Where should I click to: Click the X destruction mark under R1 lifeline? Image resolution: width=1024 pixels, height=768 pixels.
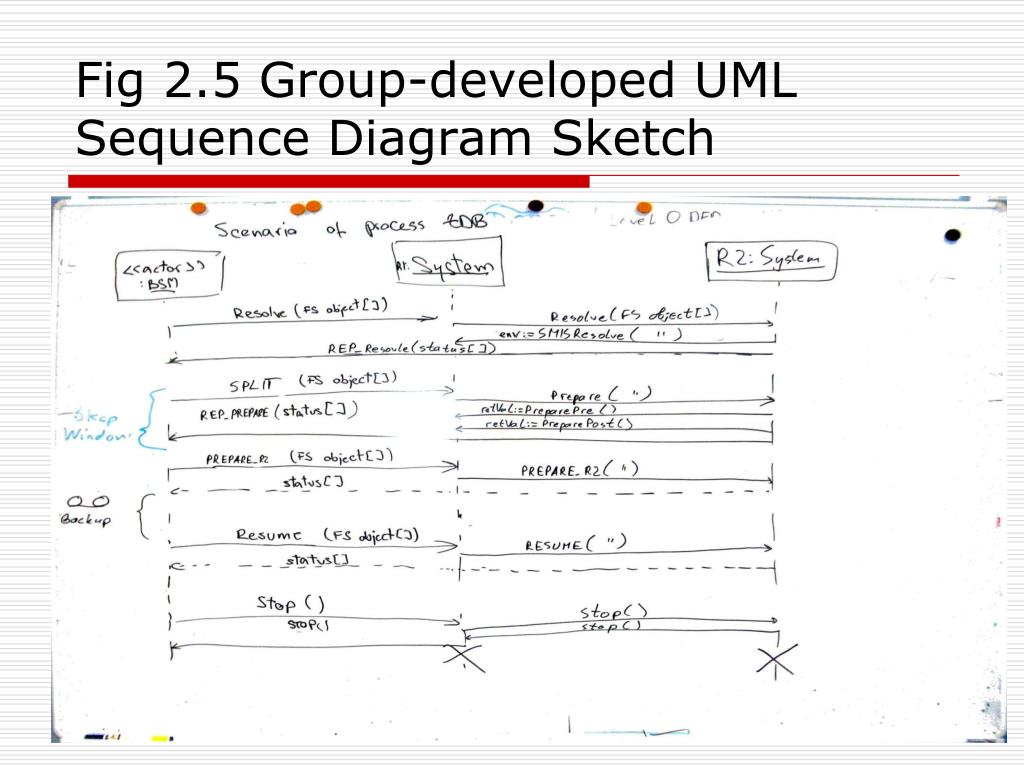(464, 658)
